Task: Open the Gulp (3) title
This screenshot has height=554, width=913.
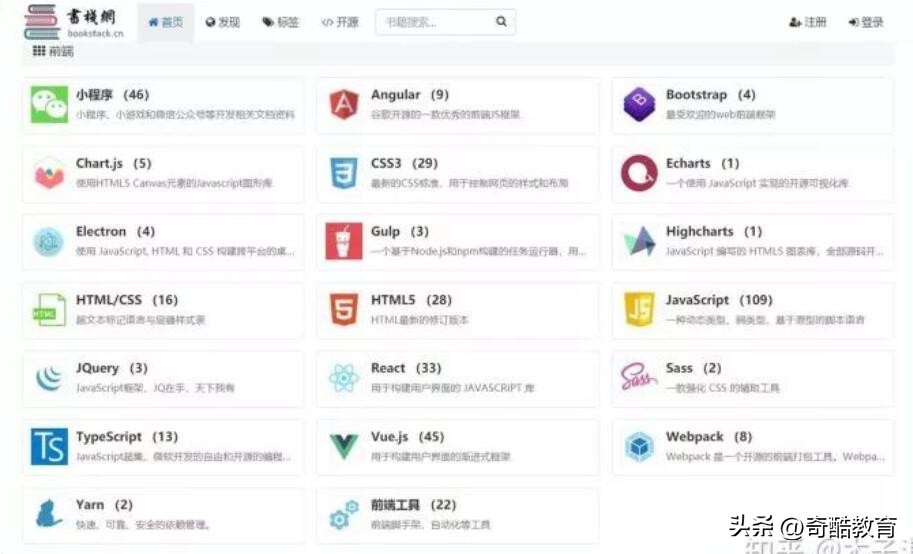Action: (x=399, y=231)
